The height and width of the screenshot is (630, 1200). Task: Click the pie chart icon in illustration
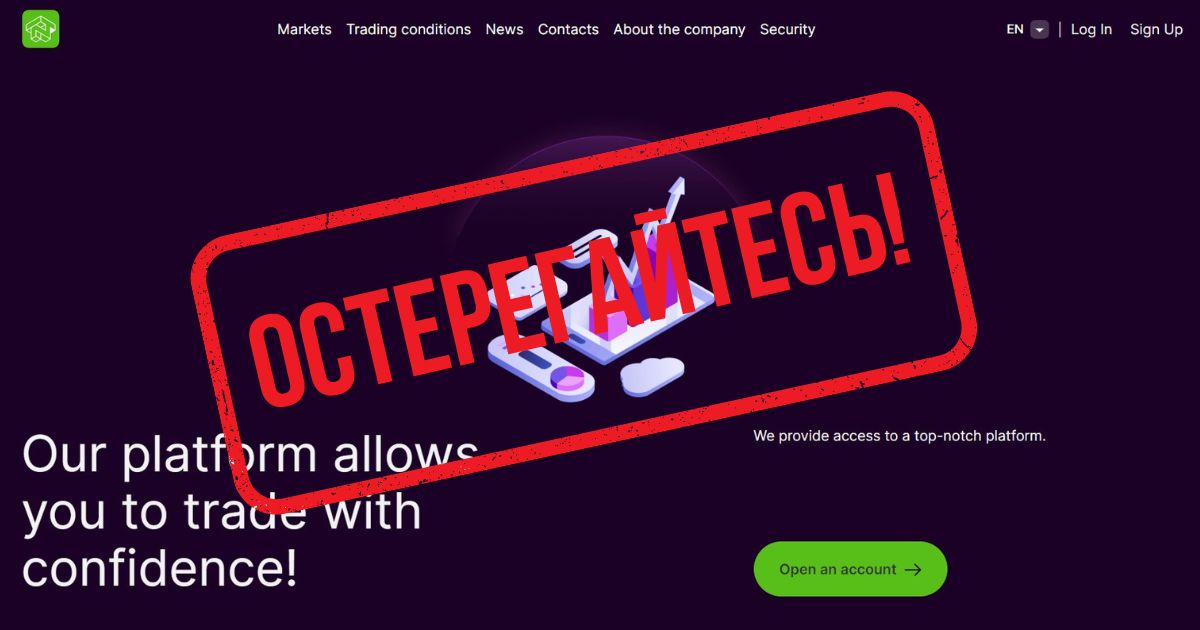click(x=569, y=379)
